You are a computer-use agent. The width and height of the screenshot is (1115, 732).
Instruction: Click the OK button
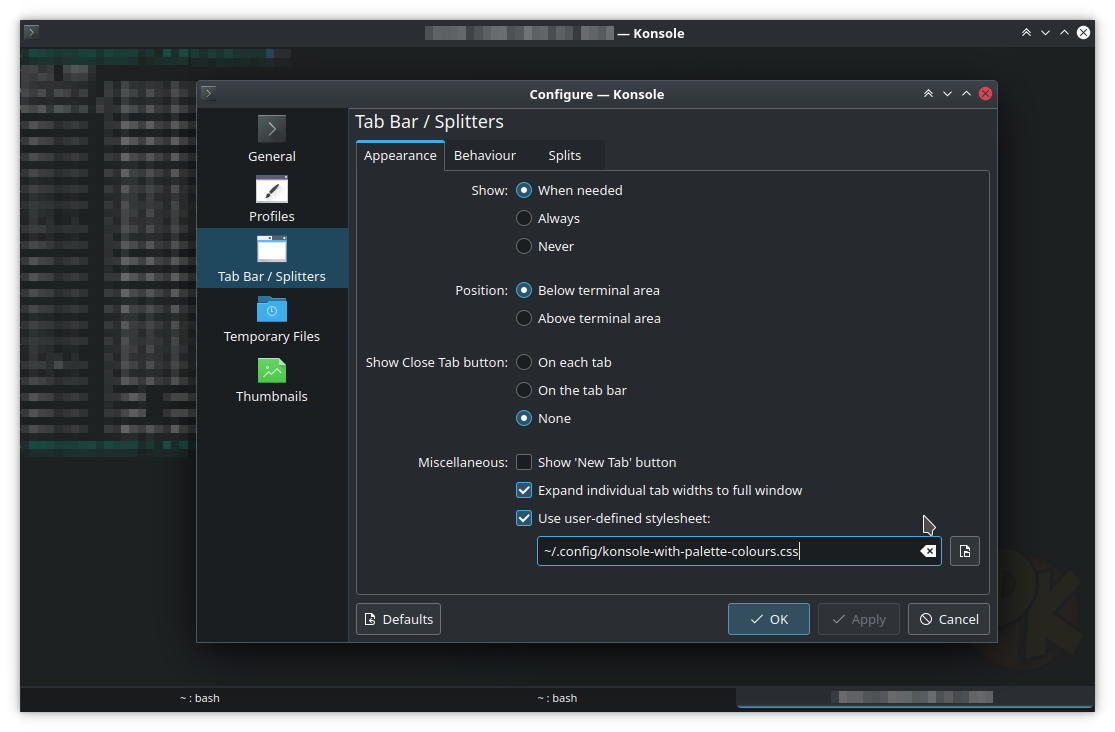(769, 619)
